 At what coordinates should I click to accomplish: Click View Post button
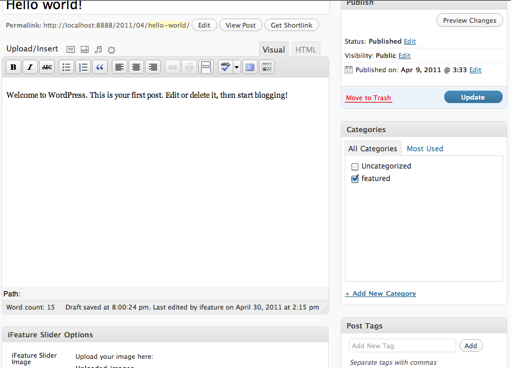point(240,25)
